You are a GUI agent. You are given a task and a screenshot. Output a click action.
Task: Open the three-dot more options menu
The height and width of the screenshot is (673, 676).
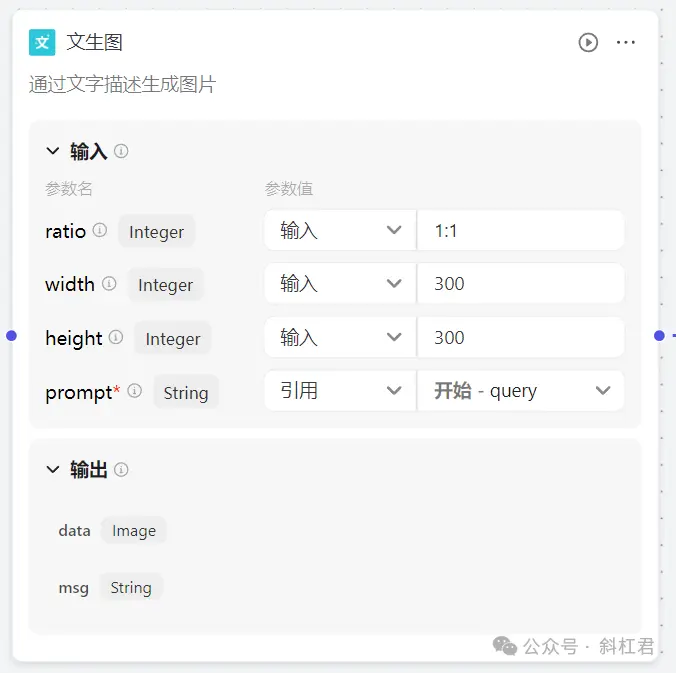tap(626, 42)
